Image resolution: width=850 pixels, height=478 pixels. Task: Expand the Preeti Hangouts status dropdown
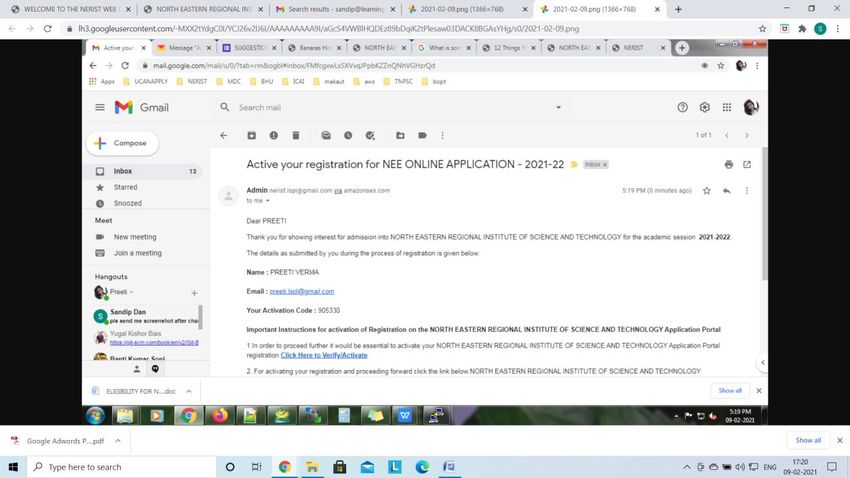click(x=131, y=292)
